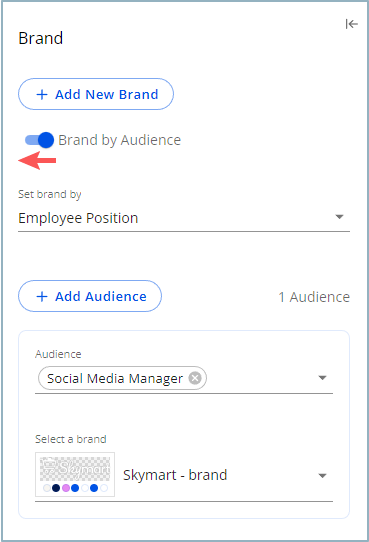Image resolution: width=369 pixels, height=542 pixels.
Task: Open the Set brand by dropdown
Action: coord(184,218)
